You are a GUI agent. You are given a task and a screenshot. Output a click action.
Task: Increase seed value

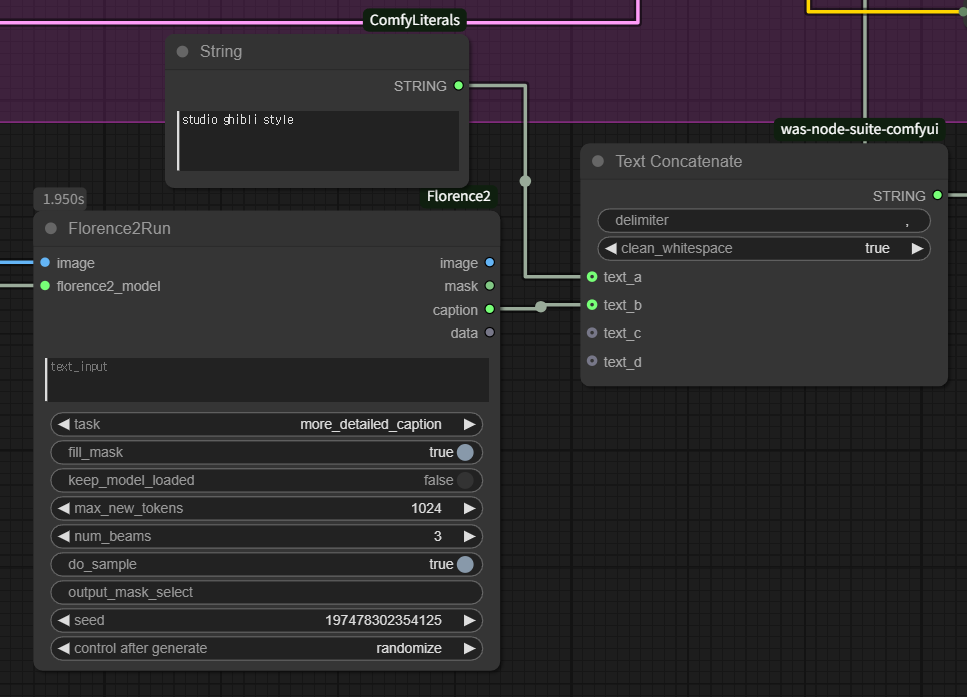click(469, 621)
